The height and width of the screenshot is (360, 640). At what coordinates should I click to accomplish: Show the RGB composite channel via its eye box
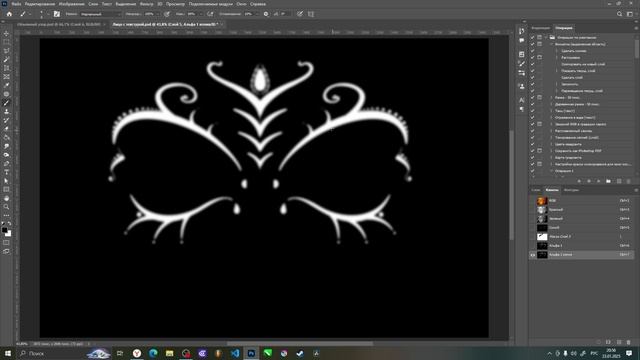point(533,201)
